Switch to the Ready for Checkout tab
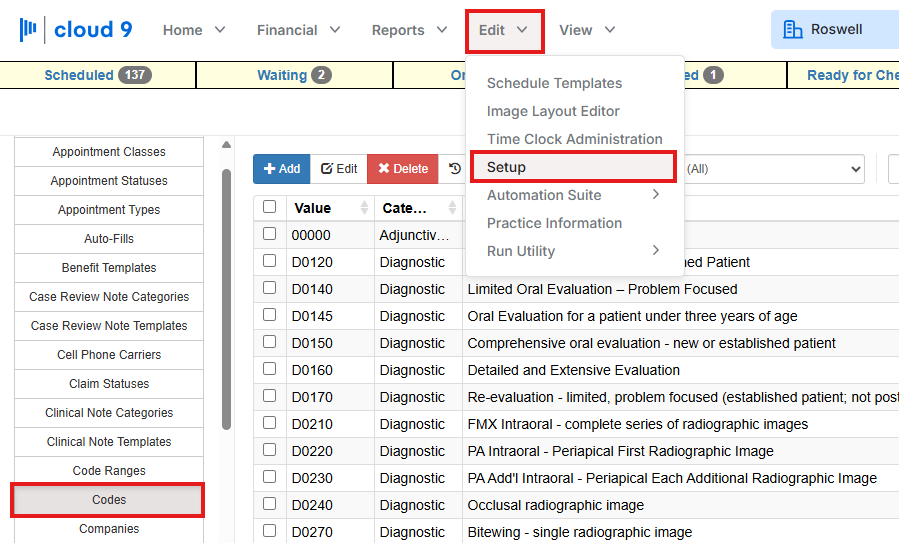899x543 pixels. click(843, 75)
